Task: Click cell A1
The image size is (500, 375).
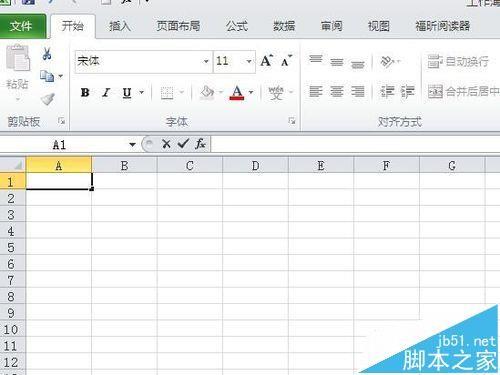Action: coord(59,181)
